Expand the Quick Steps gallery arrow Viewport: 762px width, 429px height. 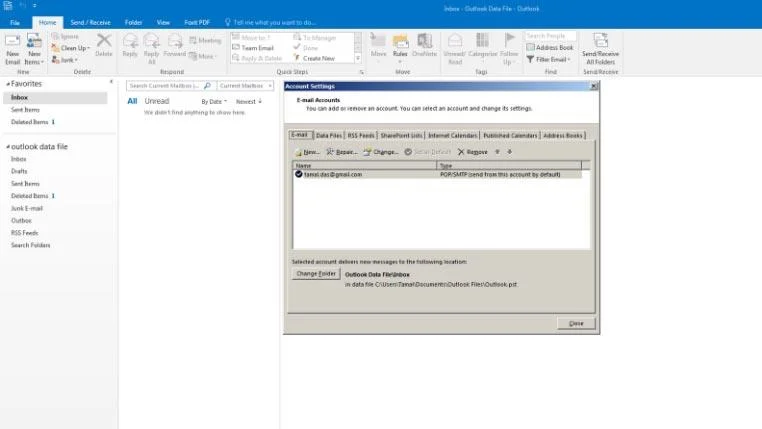tap(358, 59)
